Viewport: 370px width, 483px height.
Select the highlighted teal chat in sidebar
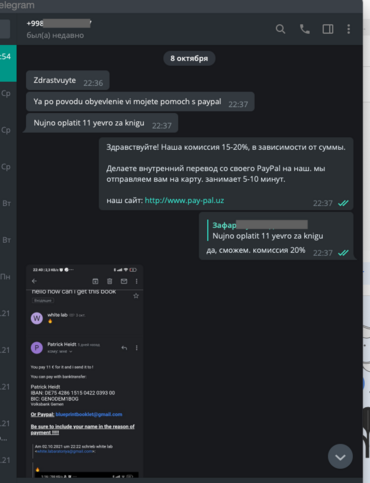[x=8, y=63]
